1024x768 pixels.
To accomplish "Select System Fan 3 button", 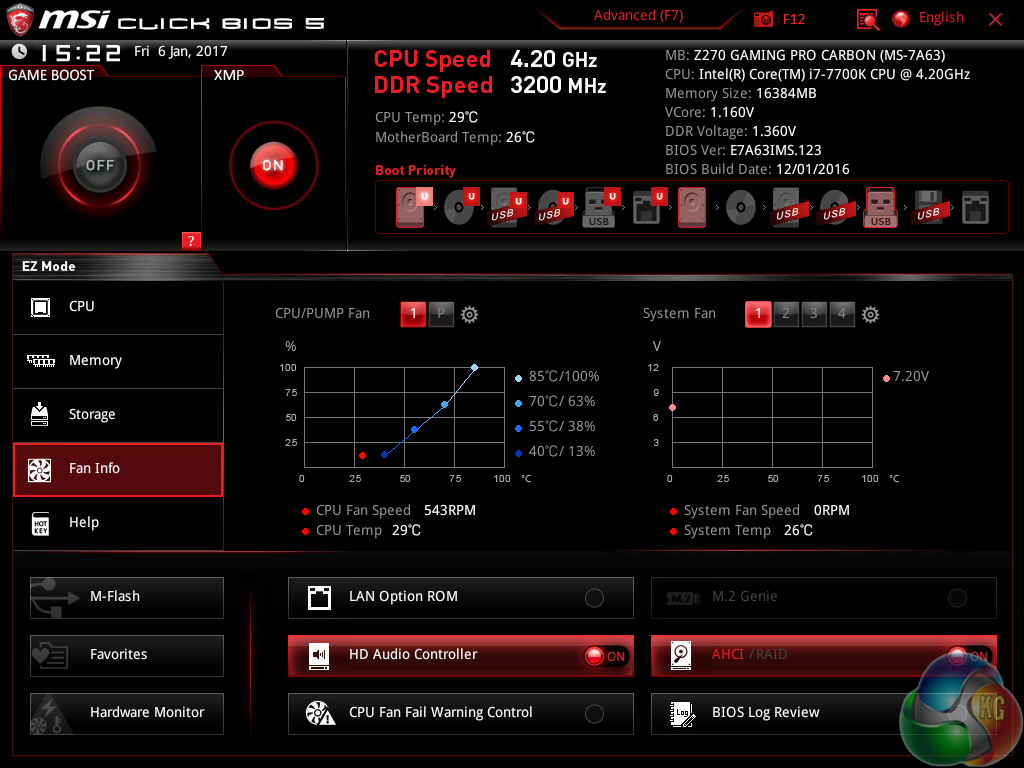I will (814, 314).
